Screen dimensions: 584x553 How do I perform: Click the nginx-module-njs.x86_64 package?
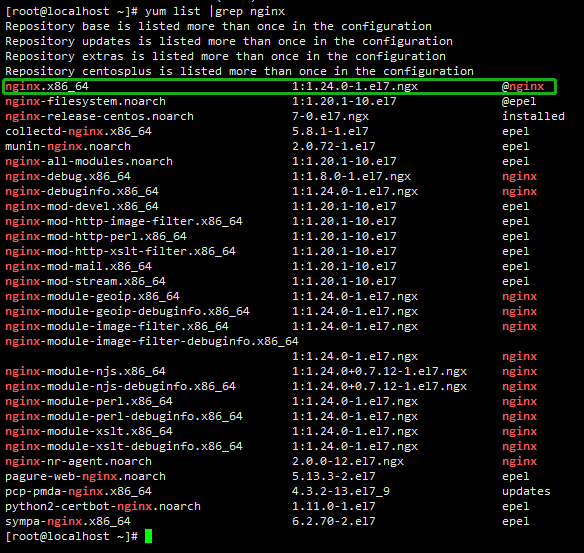(85, 371)
